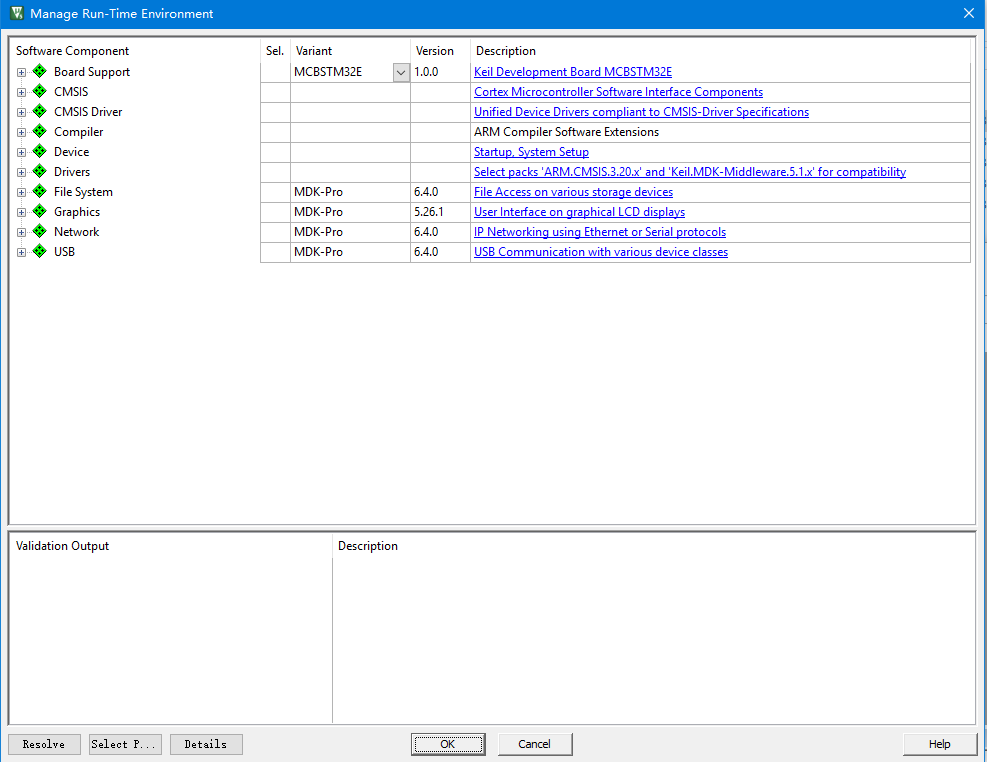
Task: Click the USB MDK-Pro variant cell
Action: click(x=350, y=252)
